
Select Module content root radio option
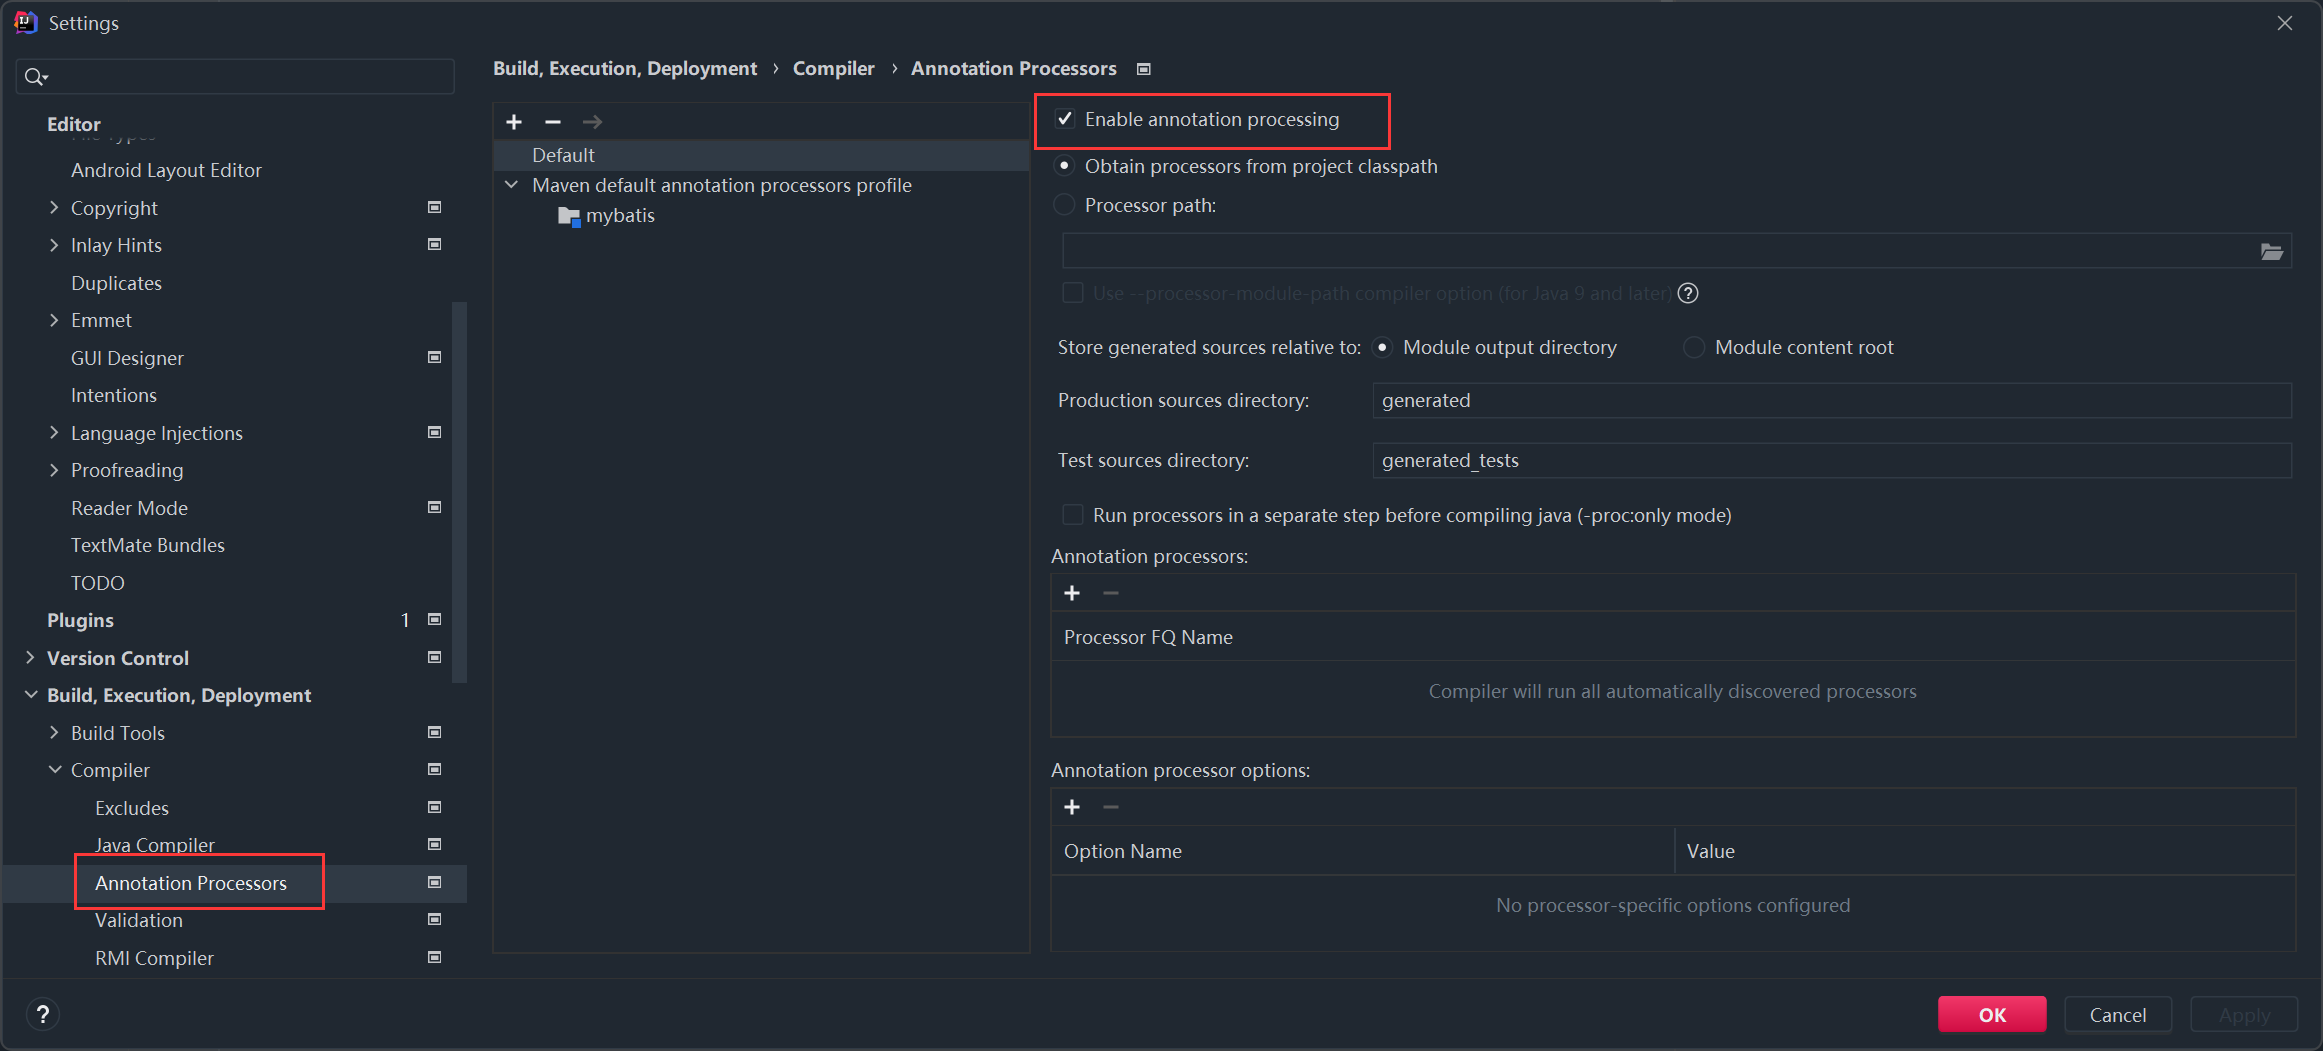click(x=1693, y=347)
